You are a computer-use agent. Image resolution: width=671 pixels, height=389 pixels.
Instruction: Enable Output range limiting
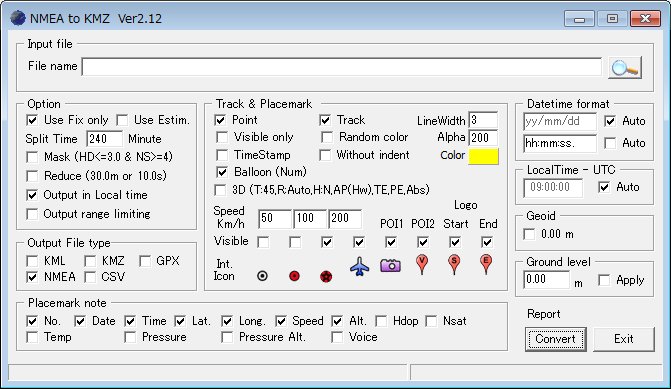[32, 214]
